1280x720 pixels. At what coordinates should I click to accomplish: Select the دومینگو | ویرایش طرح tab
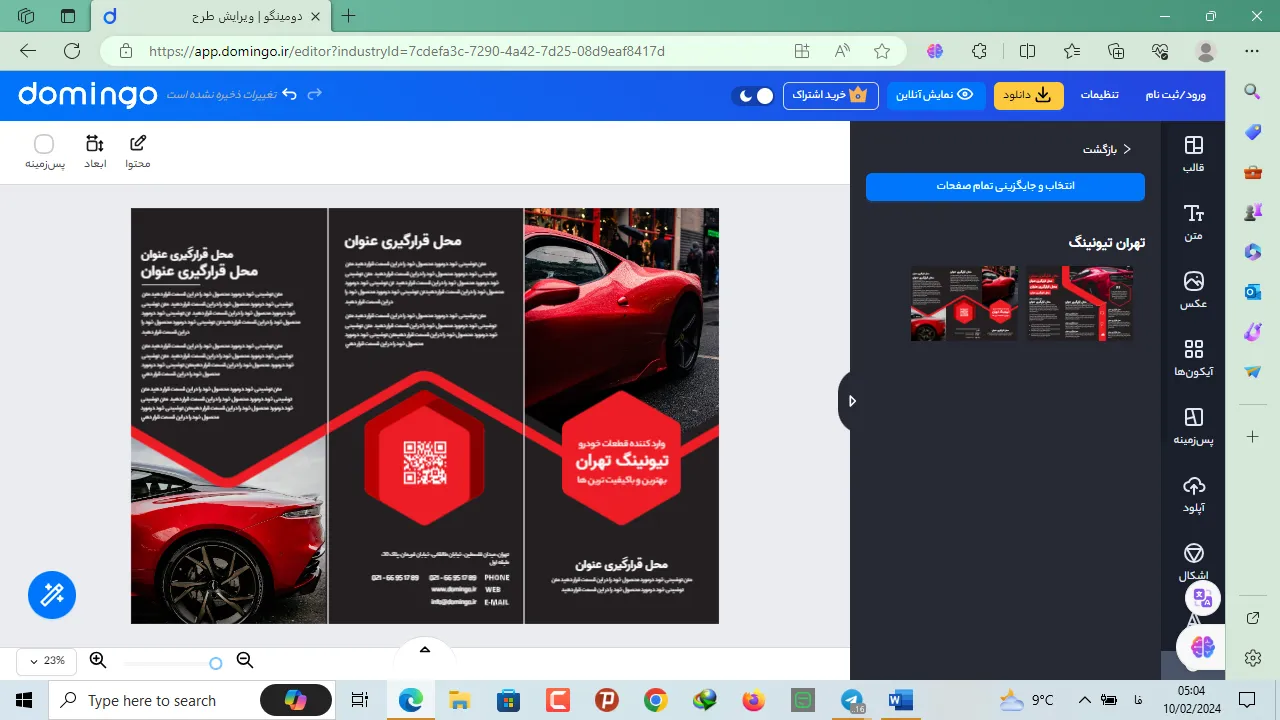(x=211, y=17)
